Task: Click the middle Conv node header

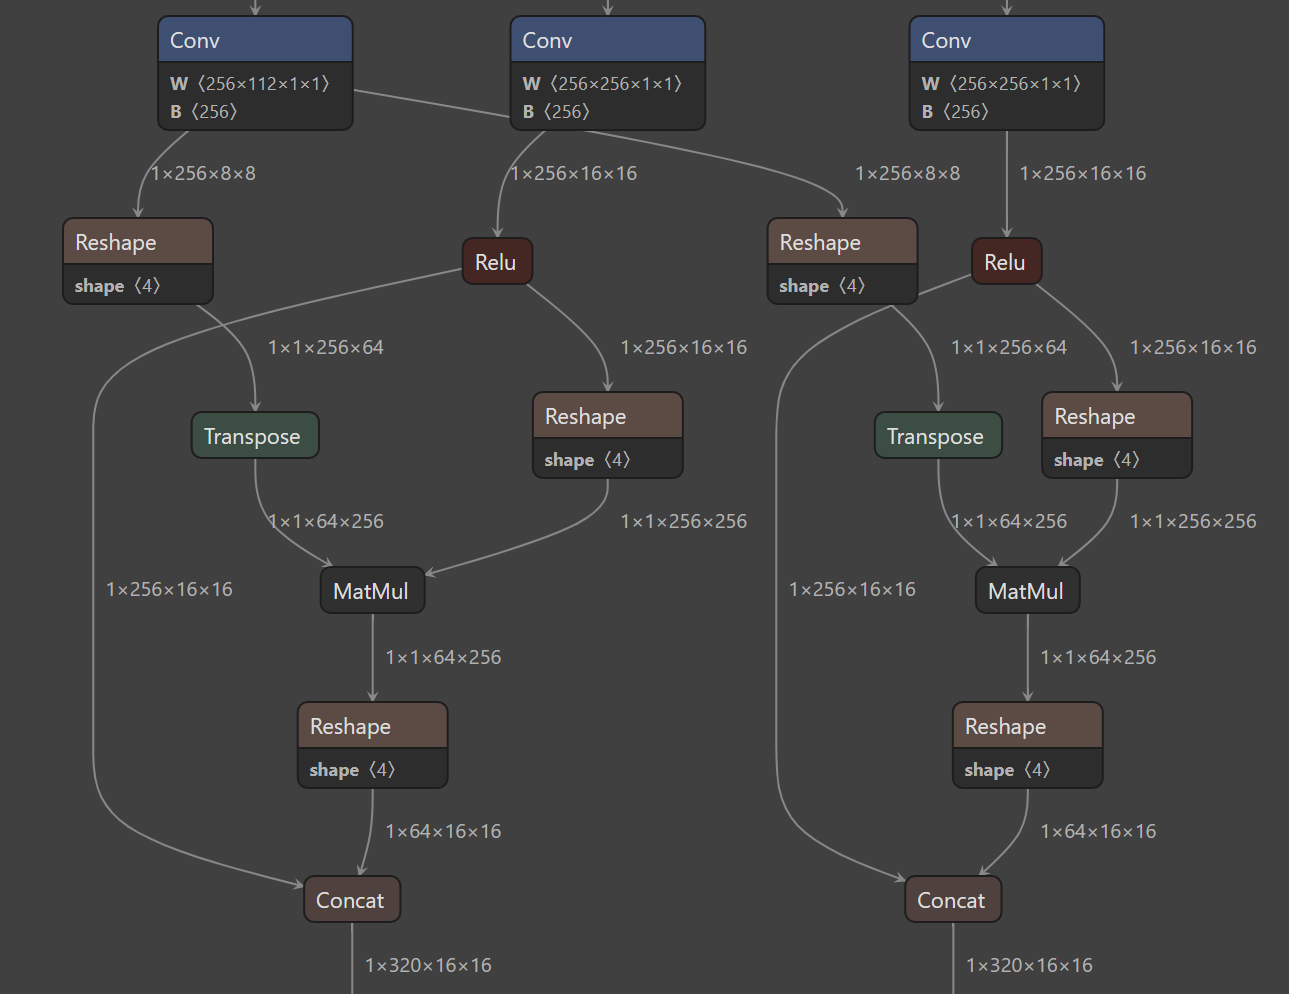Action: click(x=607, y=41)
